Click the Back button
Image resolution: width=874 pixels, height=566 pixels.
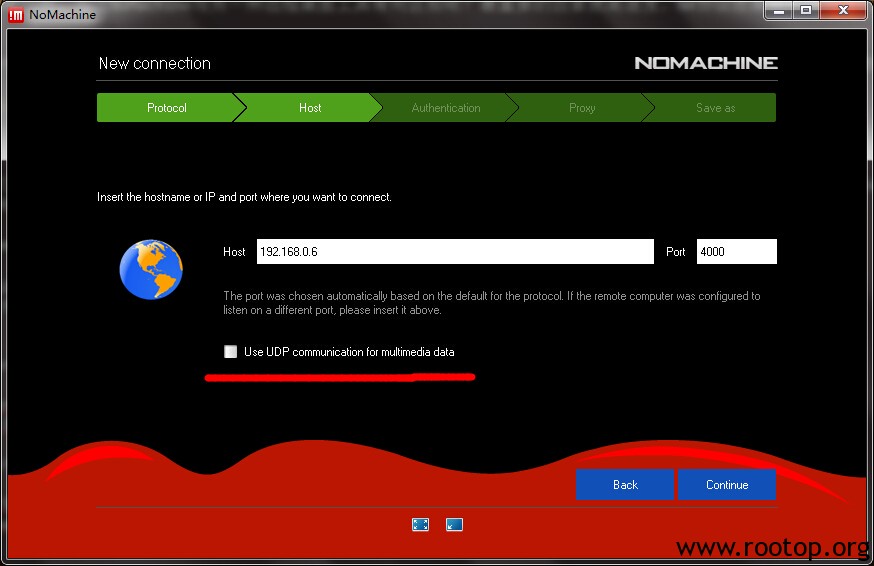pos(625,485)
